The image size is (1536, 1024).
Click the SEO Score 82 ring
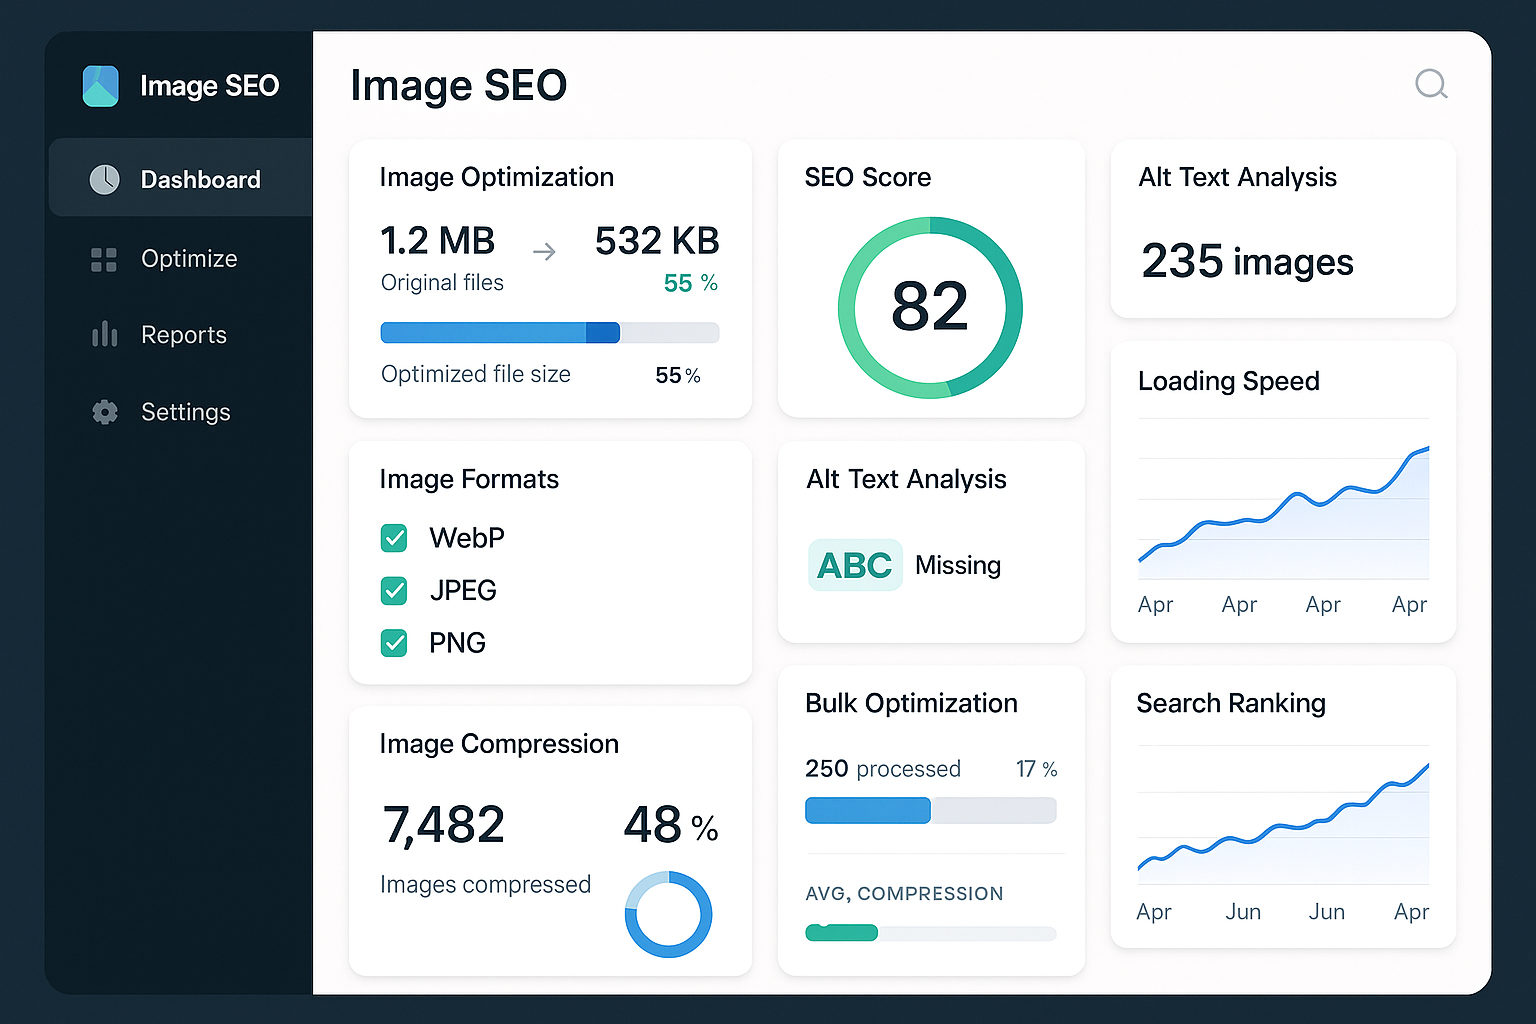coord(930,307)
